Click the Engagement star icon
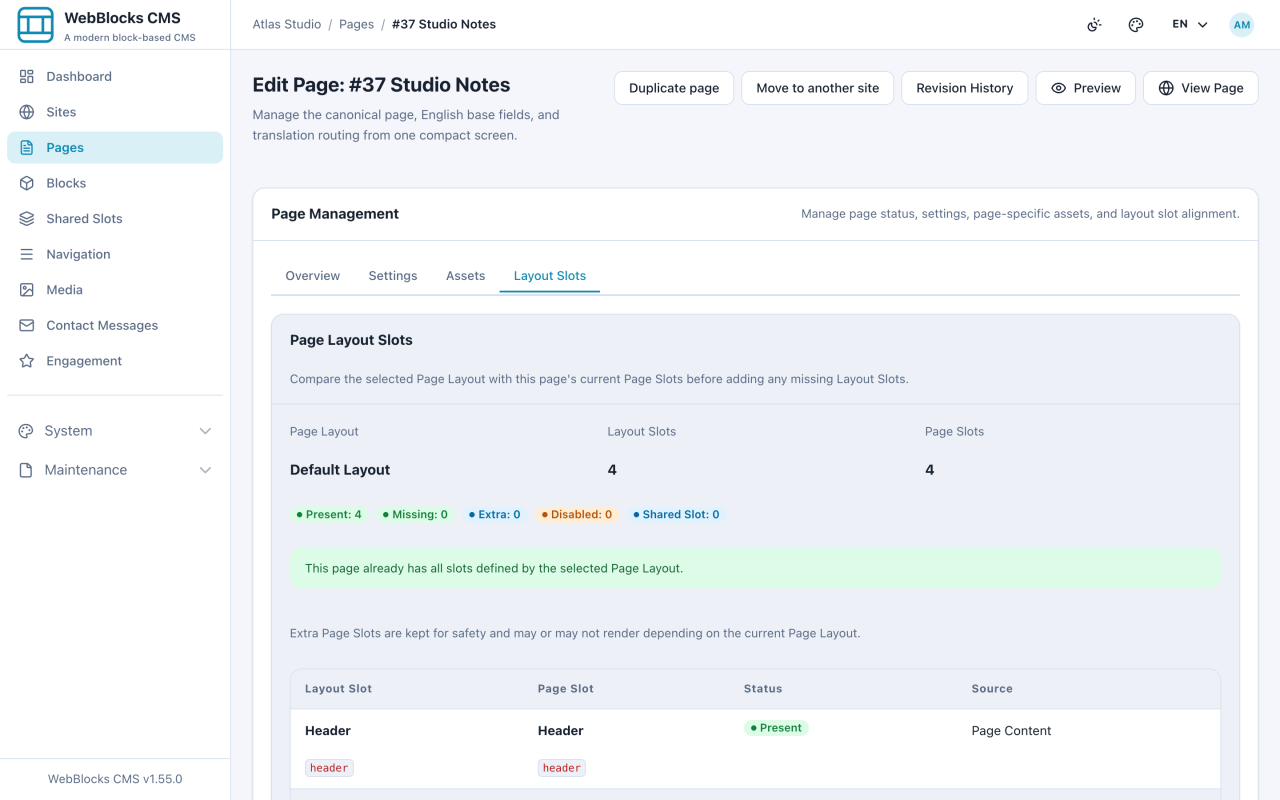The width and height of the screenshot is (1280, 800). pos(27,361)
